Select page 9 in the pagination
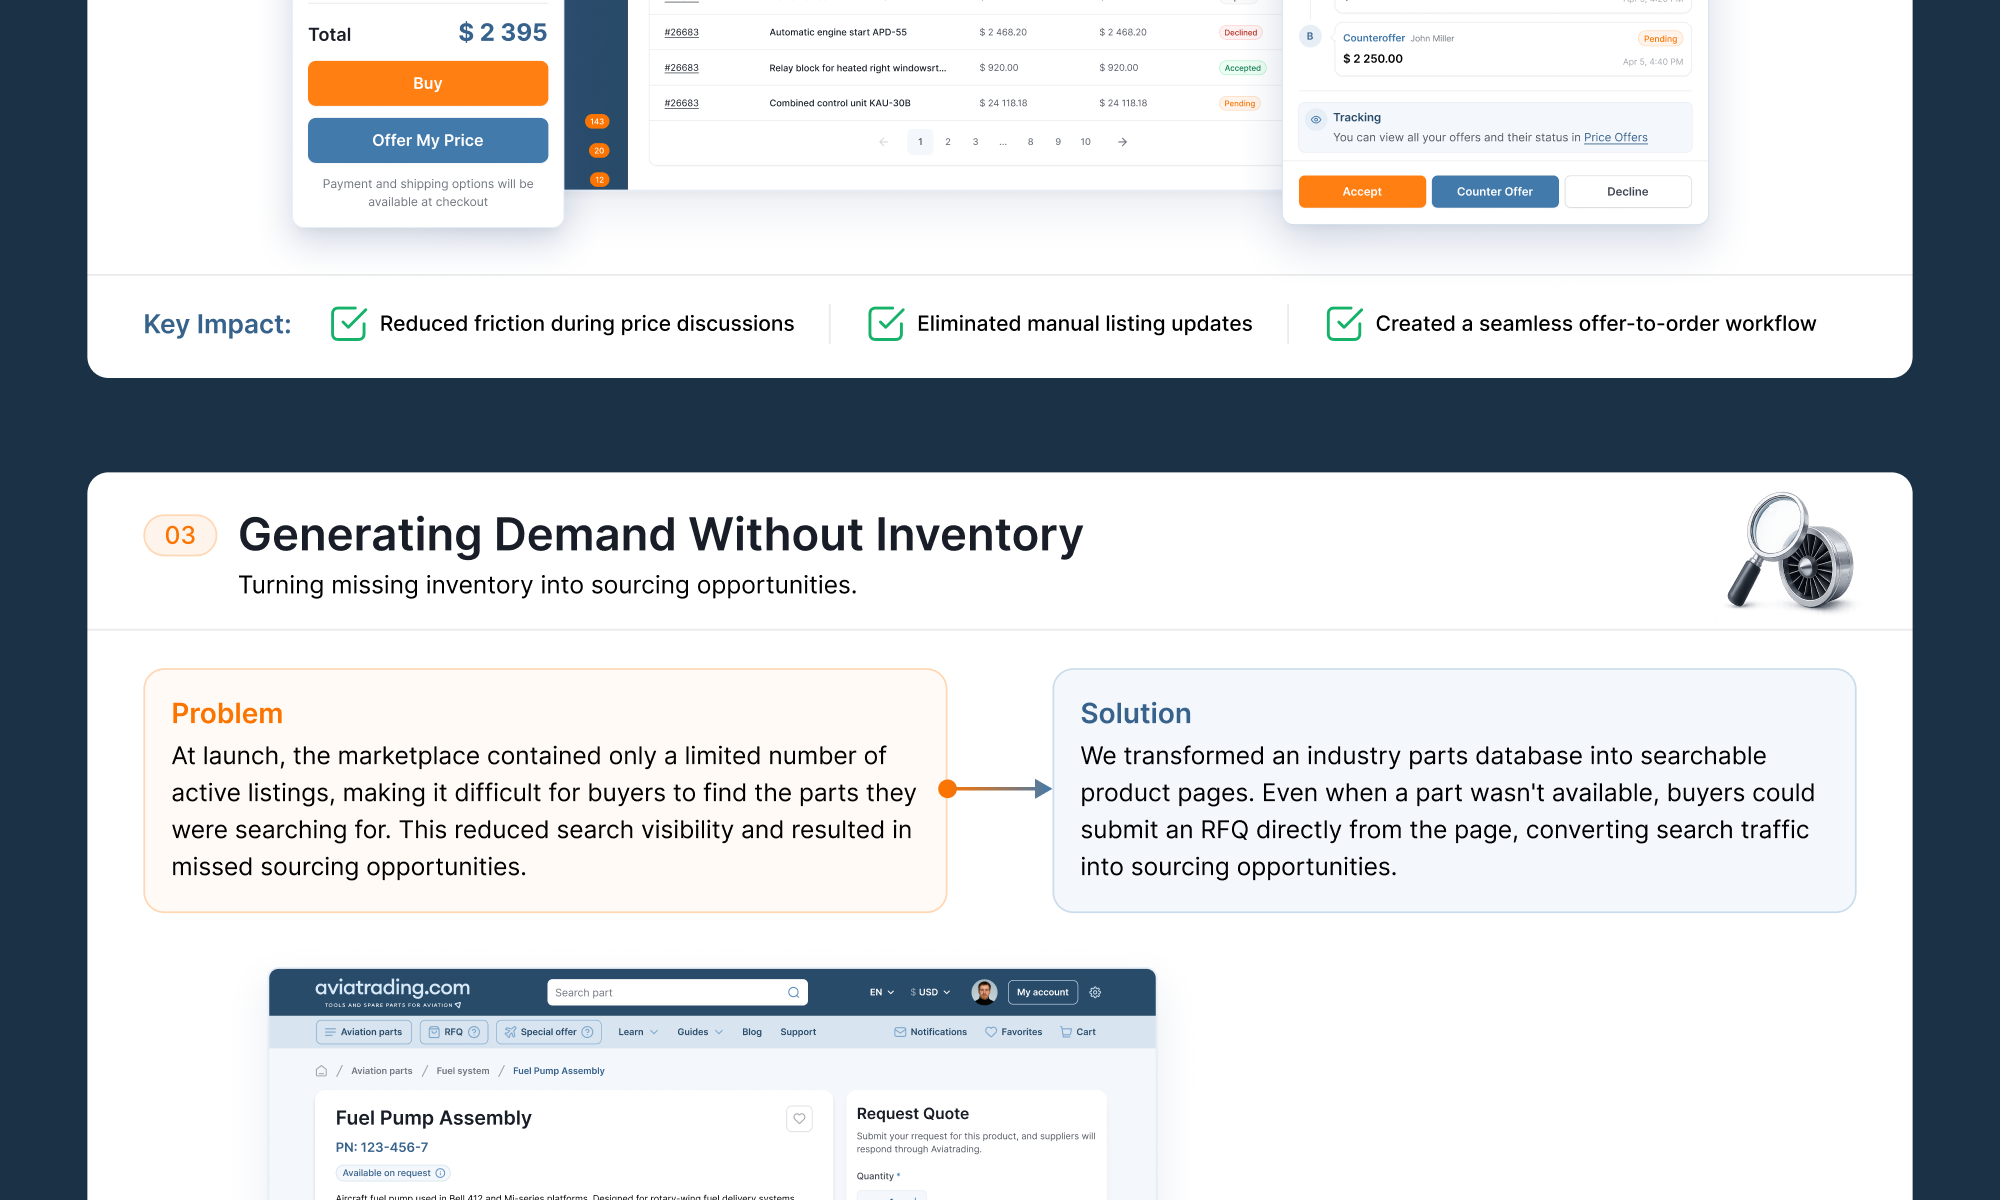Viewport: 2000px width, 1200px height. pos(1058,142)
